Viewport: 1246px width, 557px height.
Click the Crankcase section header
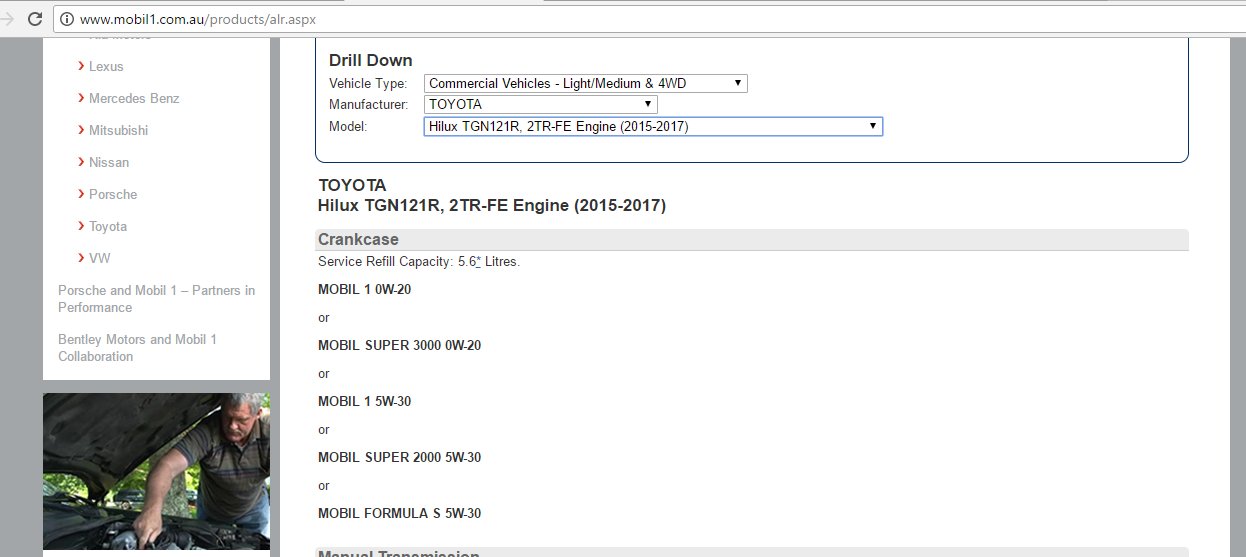pyautogui.click(x=752, y=239)
